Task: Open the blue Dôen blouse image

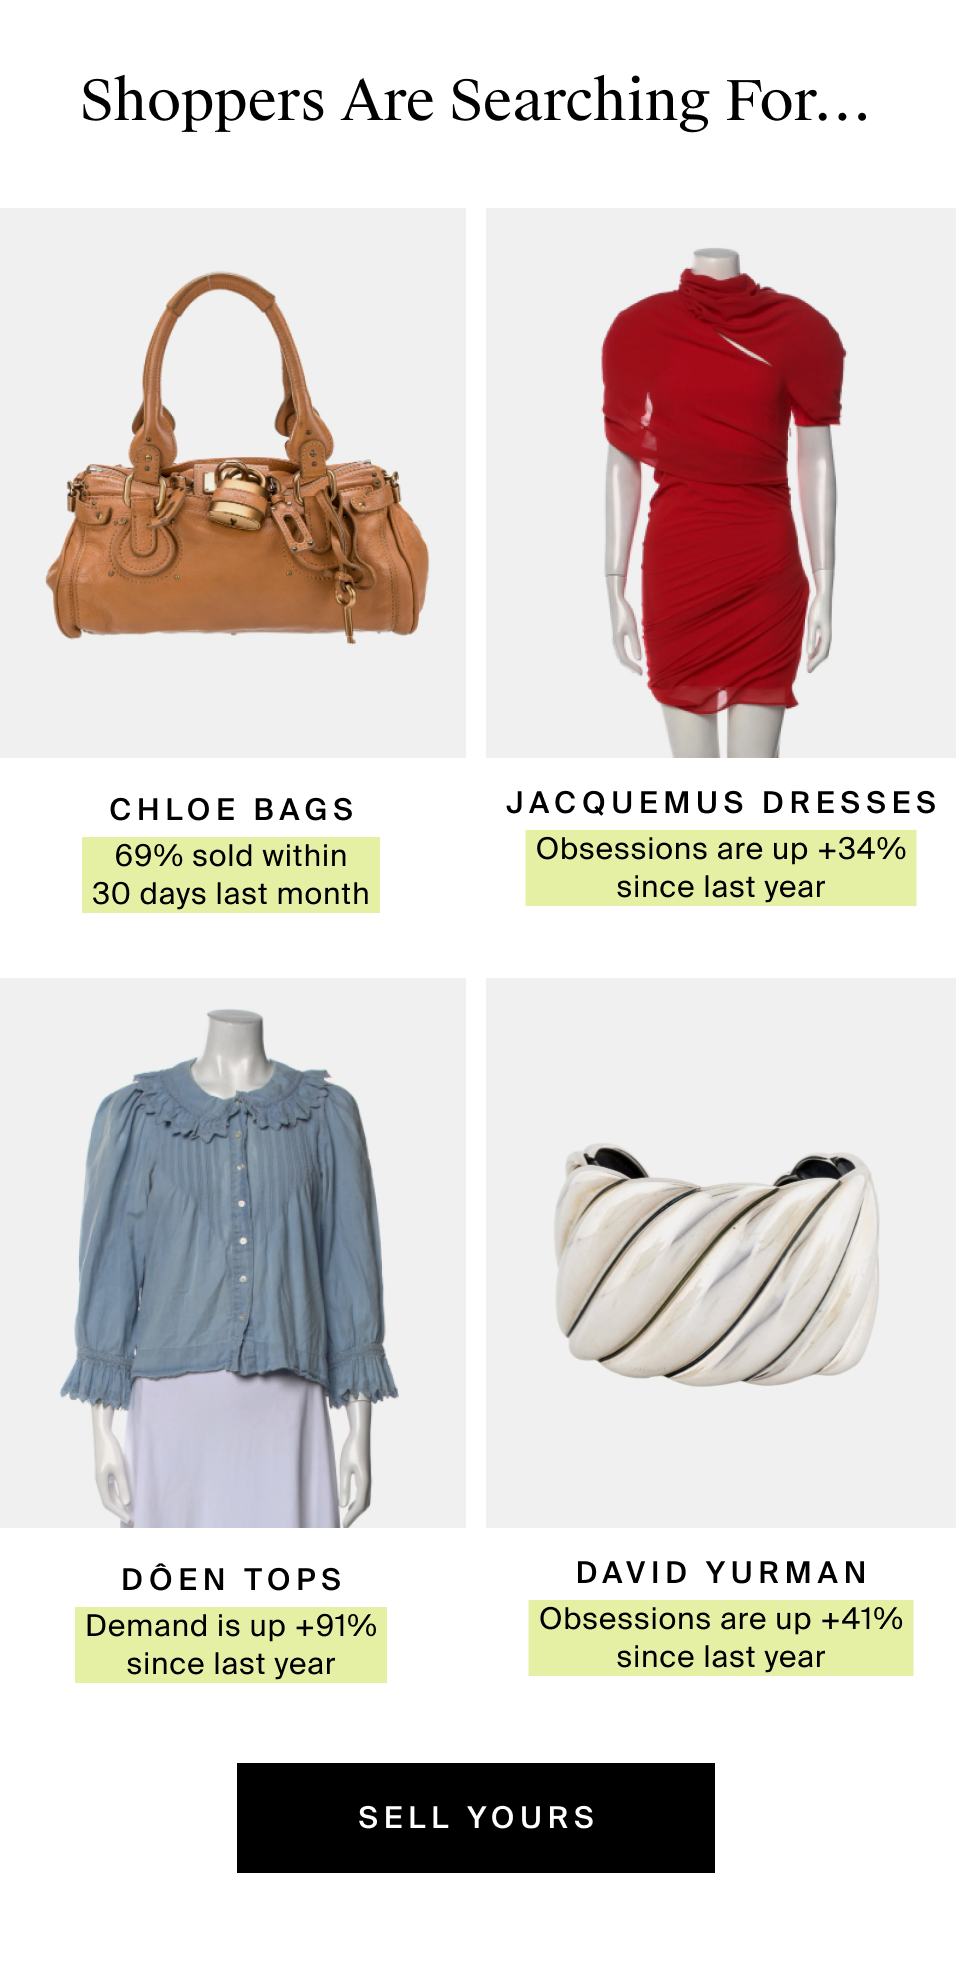Action: tap(233, 1252)
